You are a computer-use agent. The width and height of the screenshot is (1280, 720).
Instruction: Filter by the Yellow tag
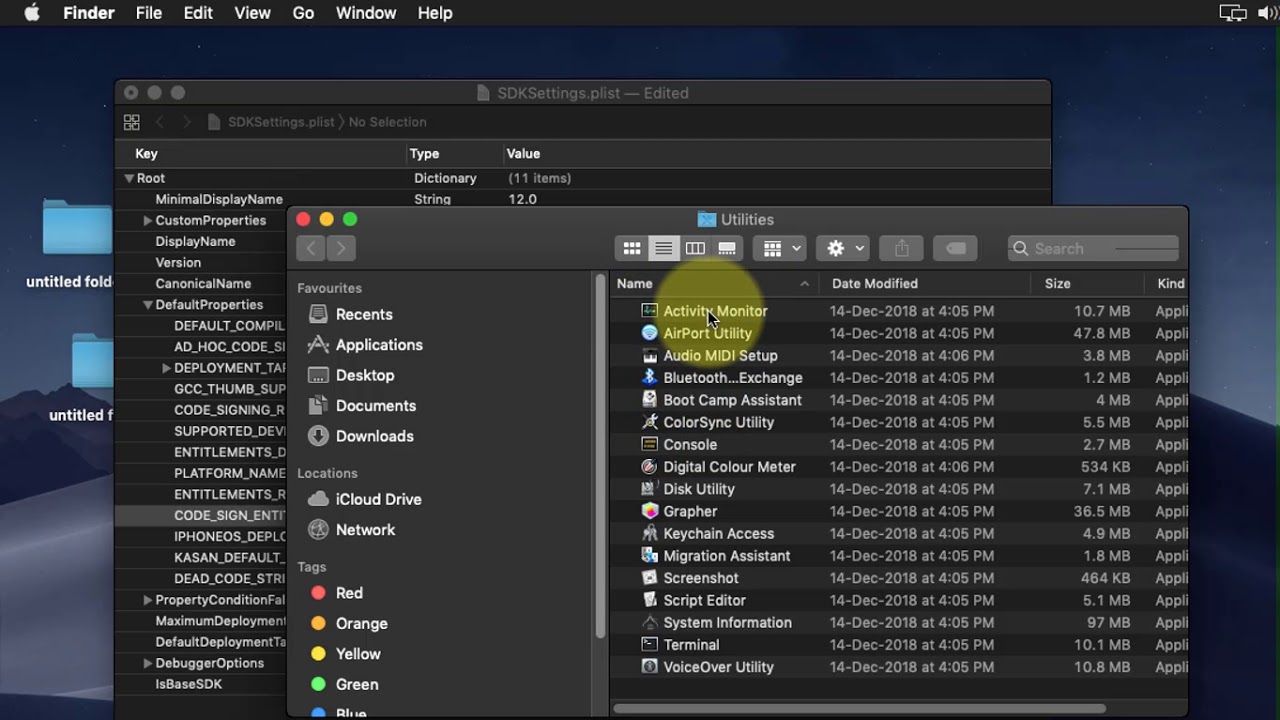pyautogui.click(x=345, y=654)
